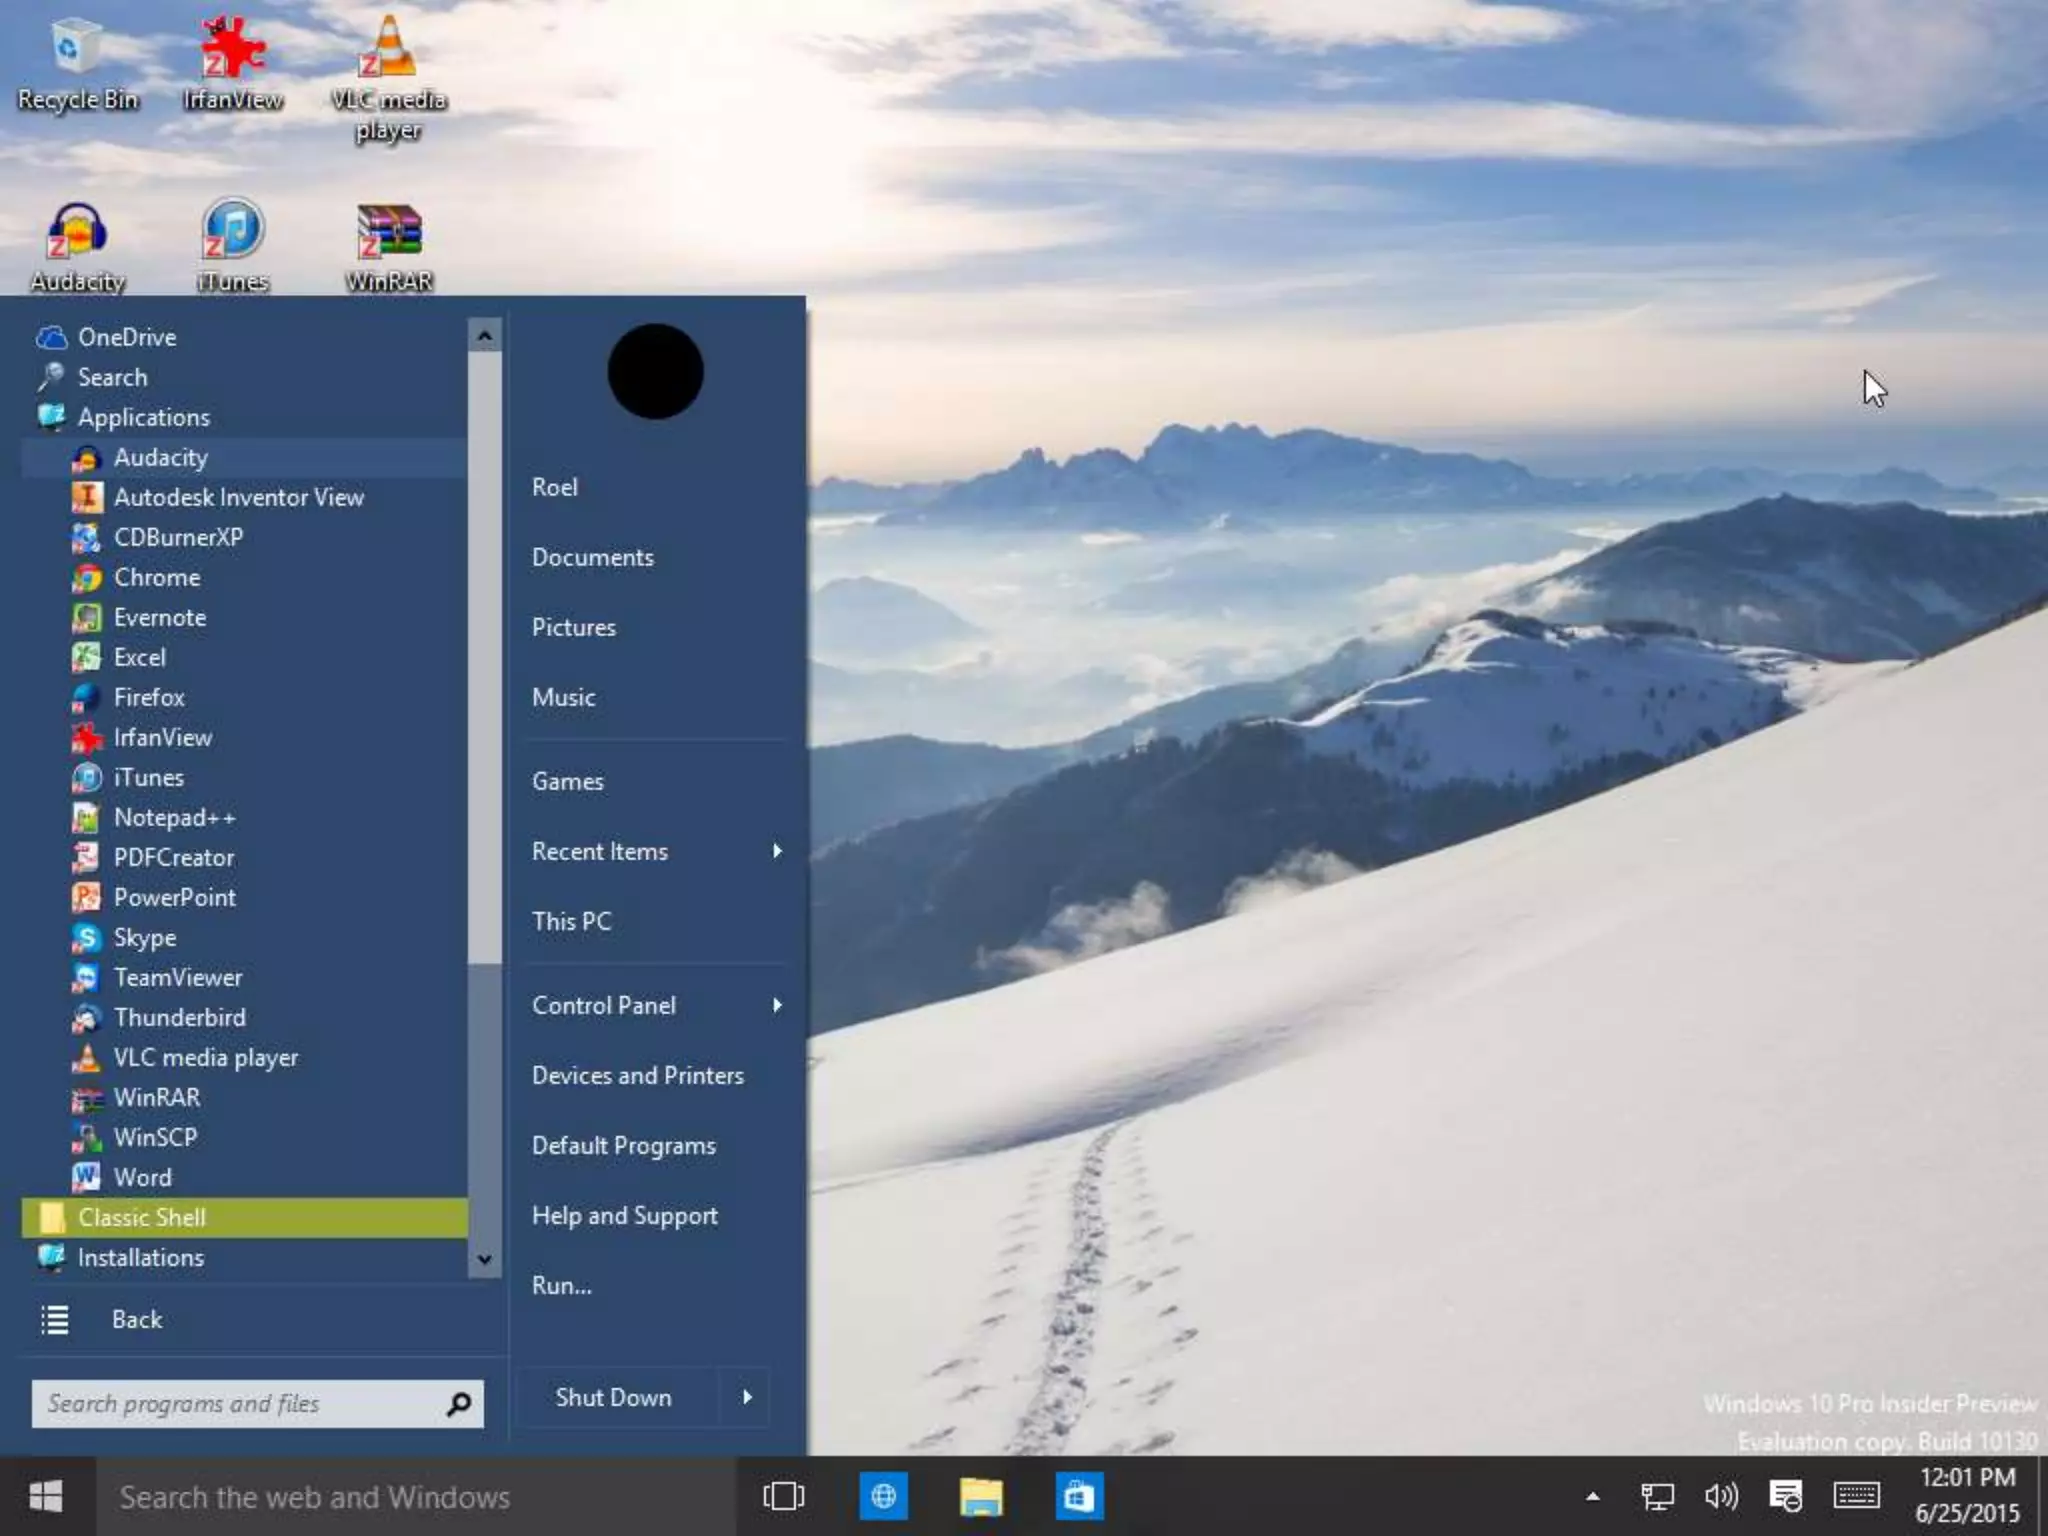Viewport: 2048px width, 1536px height.
Task: Launch Evernote from the Applications list
Action: click(x=244, y=617)
